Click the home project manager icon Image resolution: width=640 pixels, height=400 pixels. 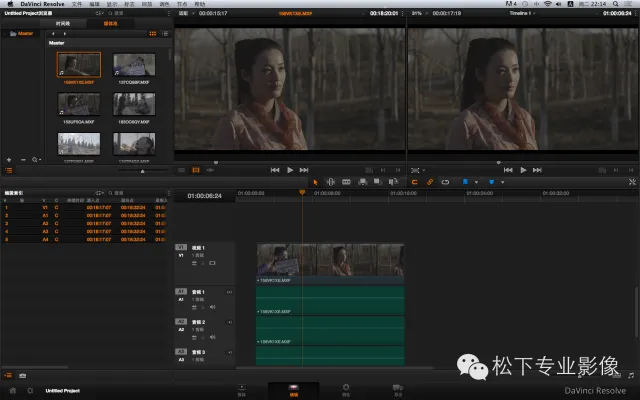13,391
